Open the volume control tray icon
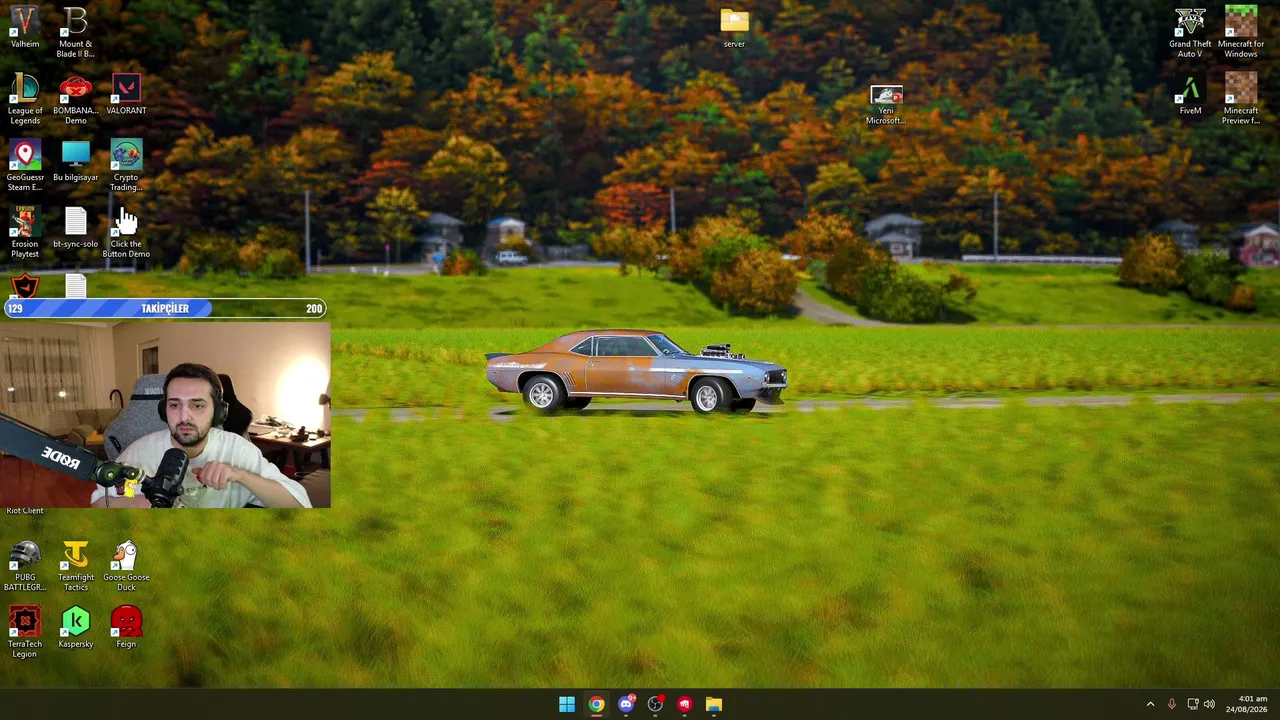This screenshot has width=1280, height=720. point(1209,704)
